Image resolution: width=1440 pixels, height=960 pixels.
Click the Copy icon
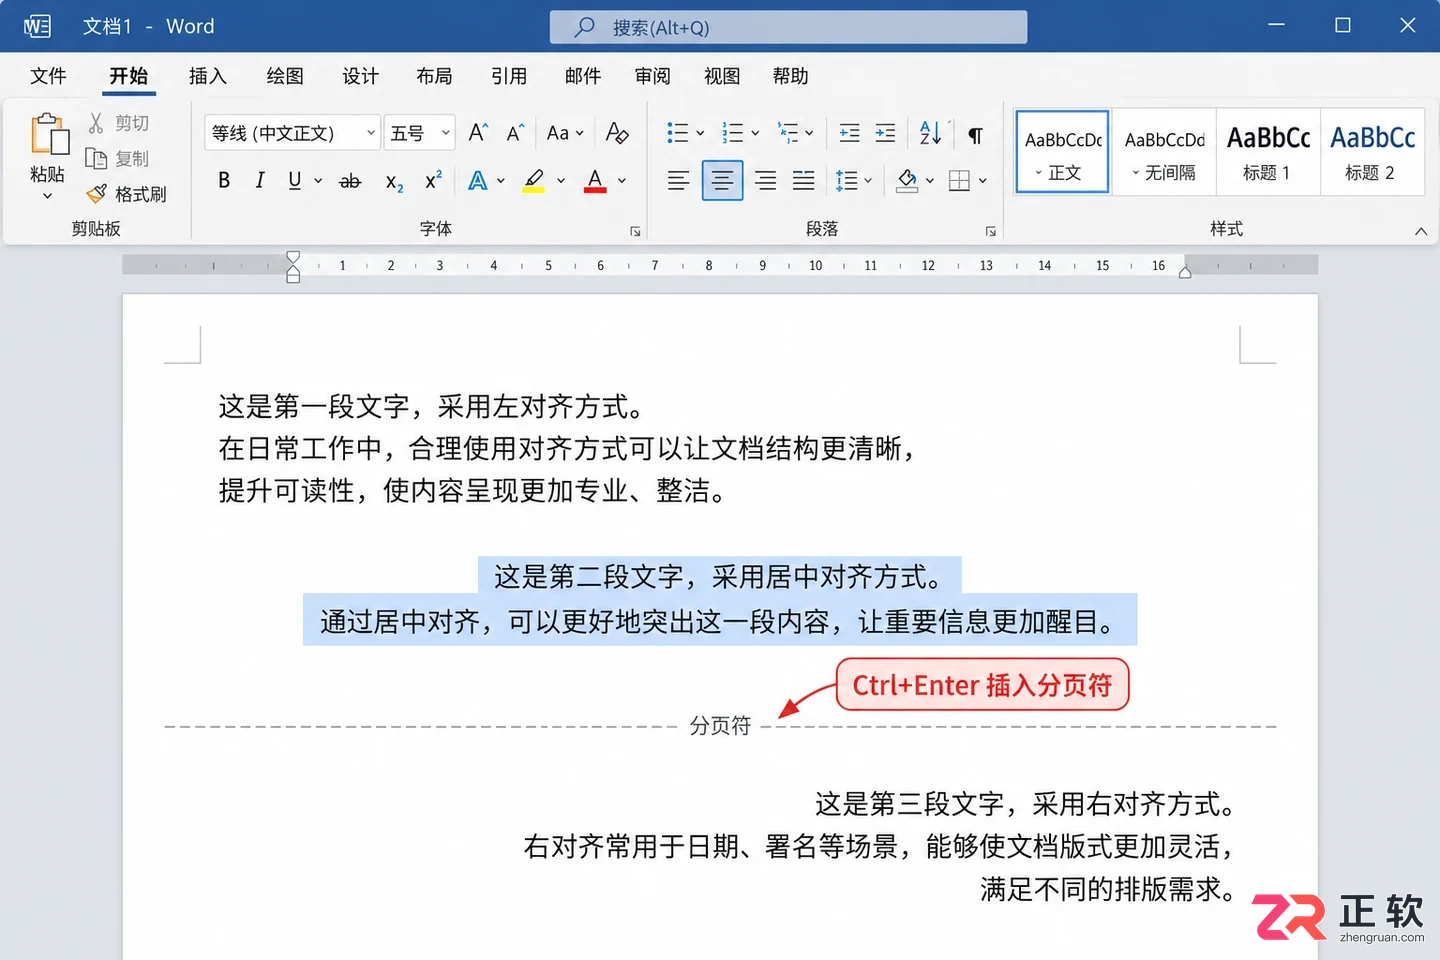pyautogui.click(x=96, y=158)
